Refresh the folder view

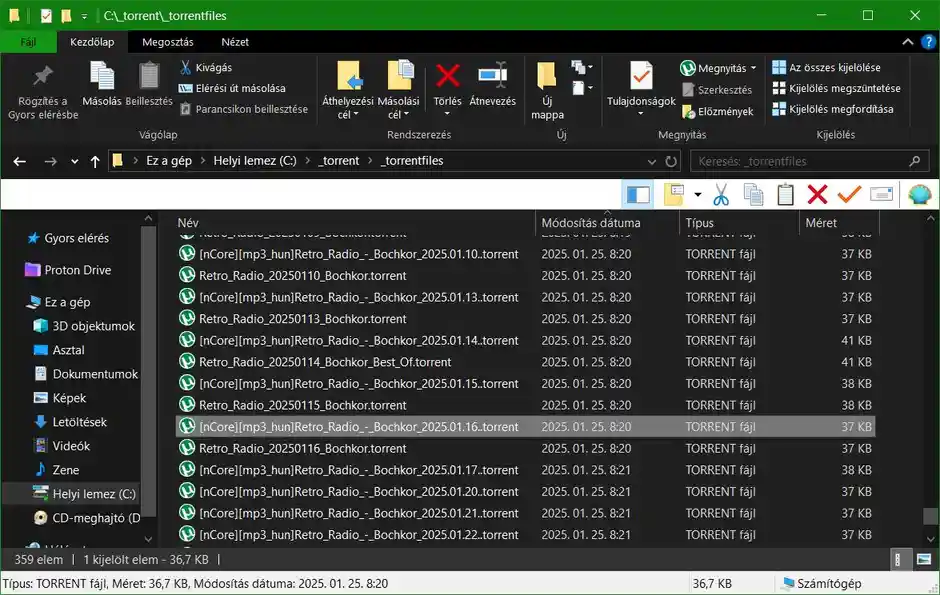671,161
